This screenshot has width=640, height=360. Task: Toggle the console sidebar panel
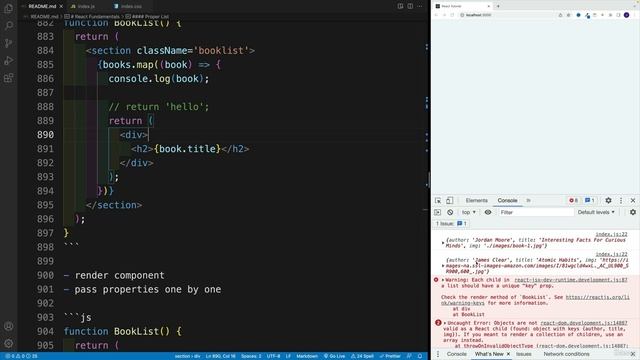click(438, 212)
